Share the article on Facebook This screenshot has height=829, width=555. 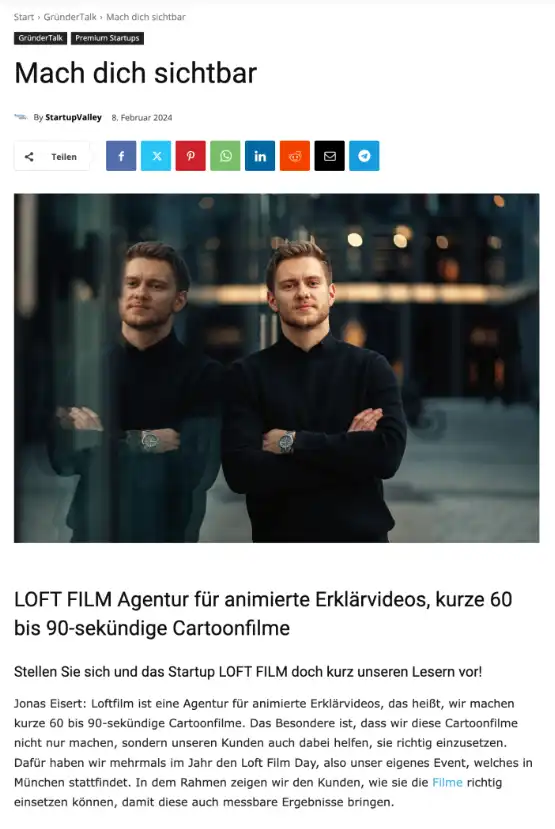click(121, 156)
